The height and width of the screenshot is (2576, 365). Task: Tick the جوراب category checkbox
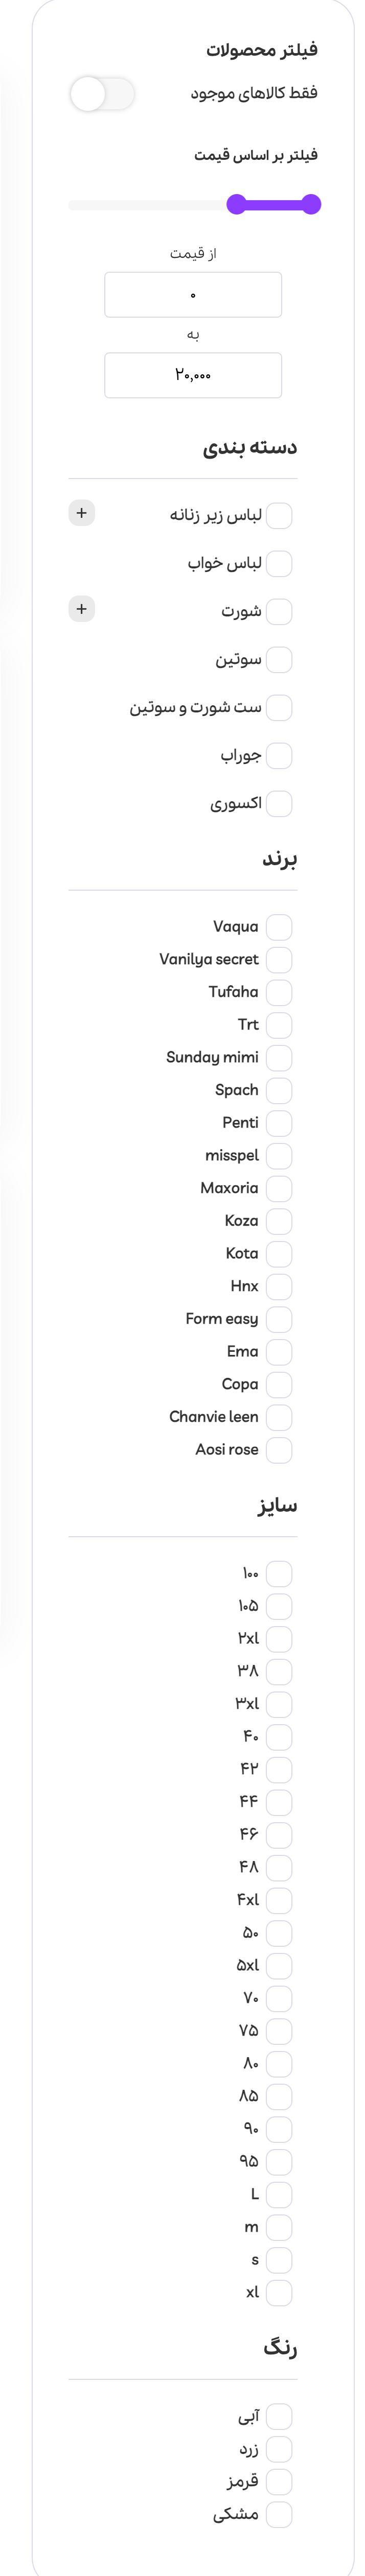click(x=279, y=756)
